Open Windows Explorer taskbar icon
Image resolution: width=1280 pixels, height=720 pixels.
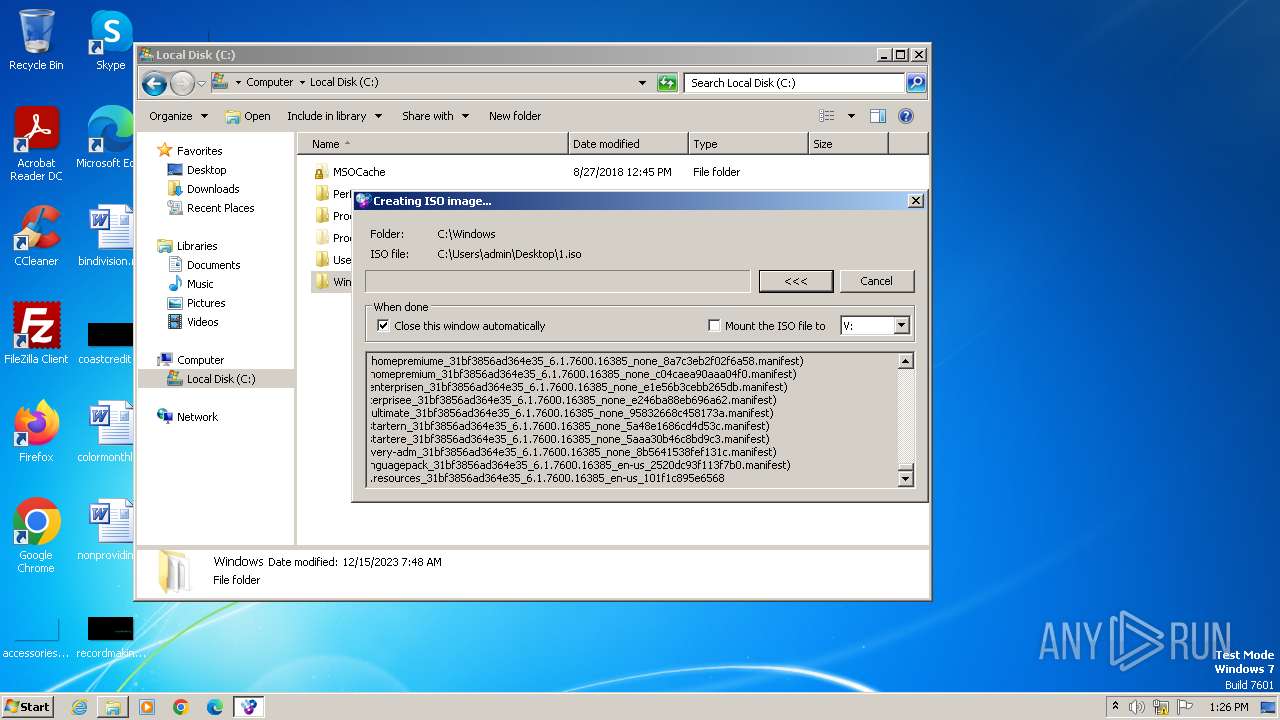point(113,707)
